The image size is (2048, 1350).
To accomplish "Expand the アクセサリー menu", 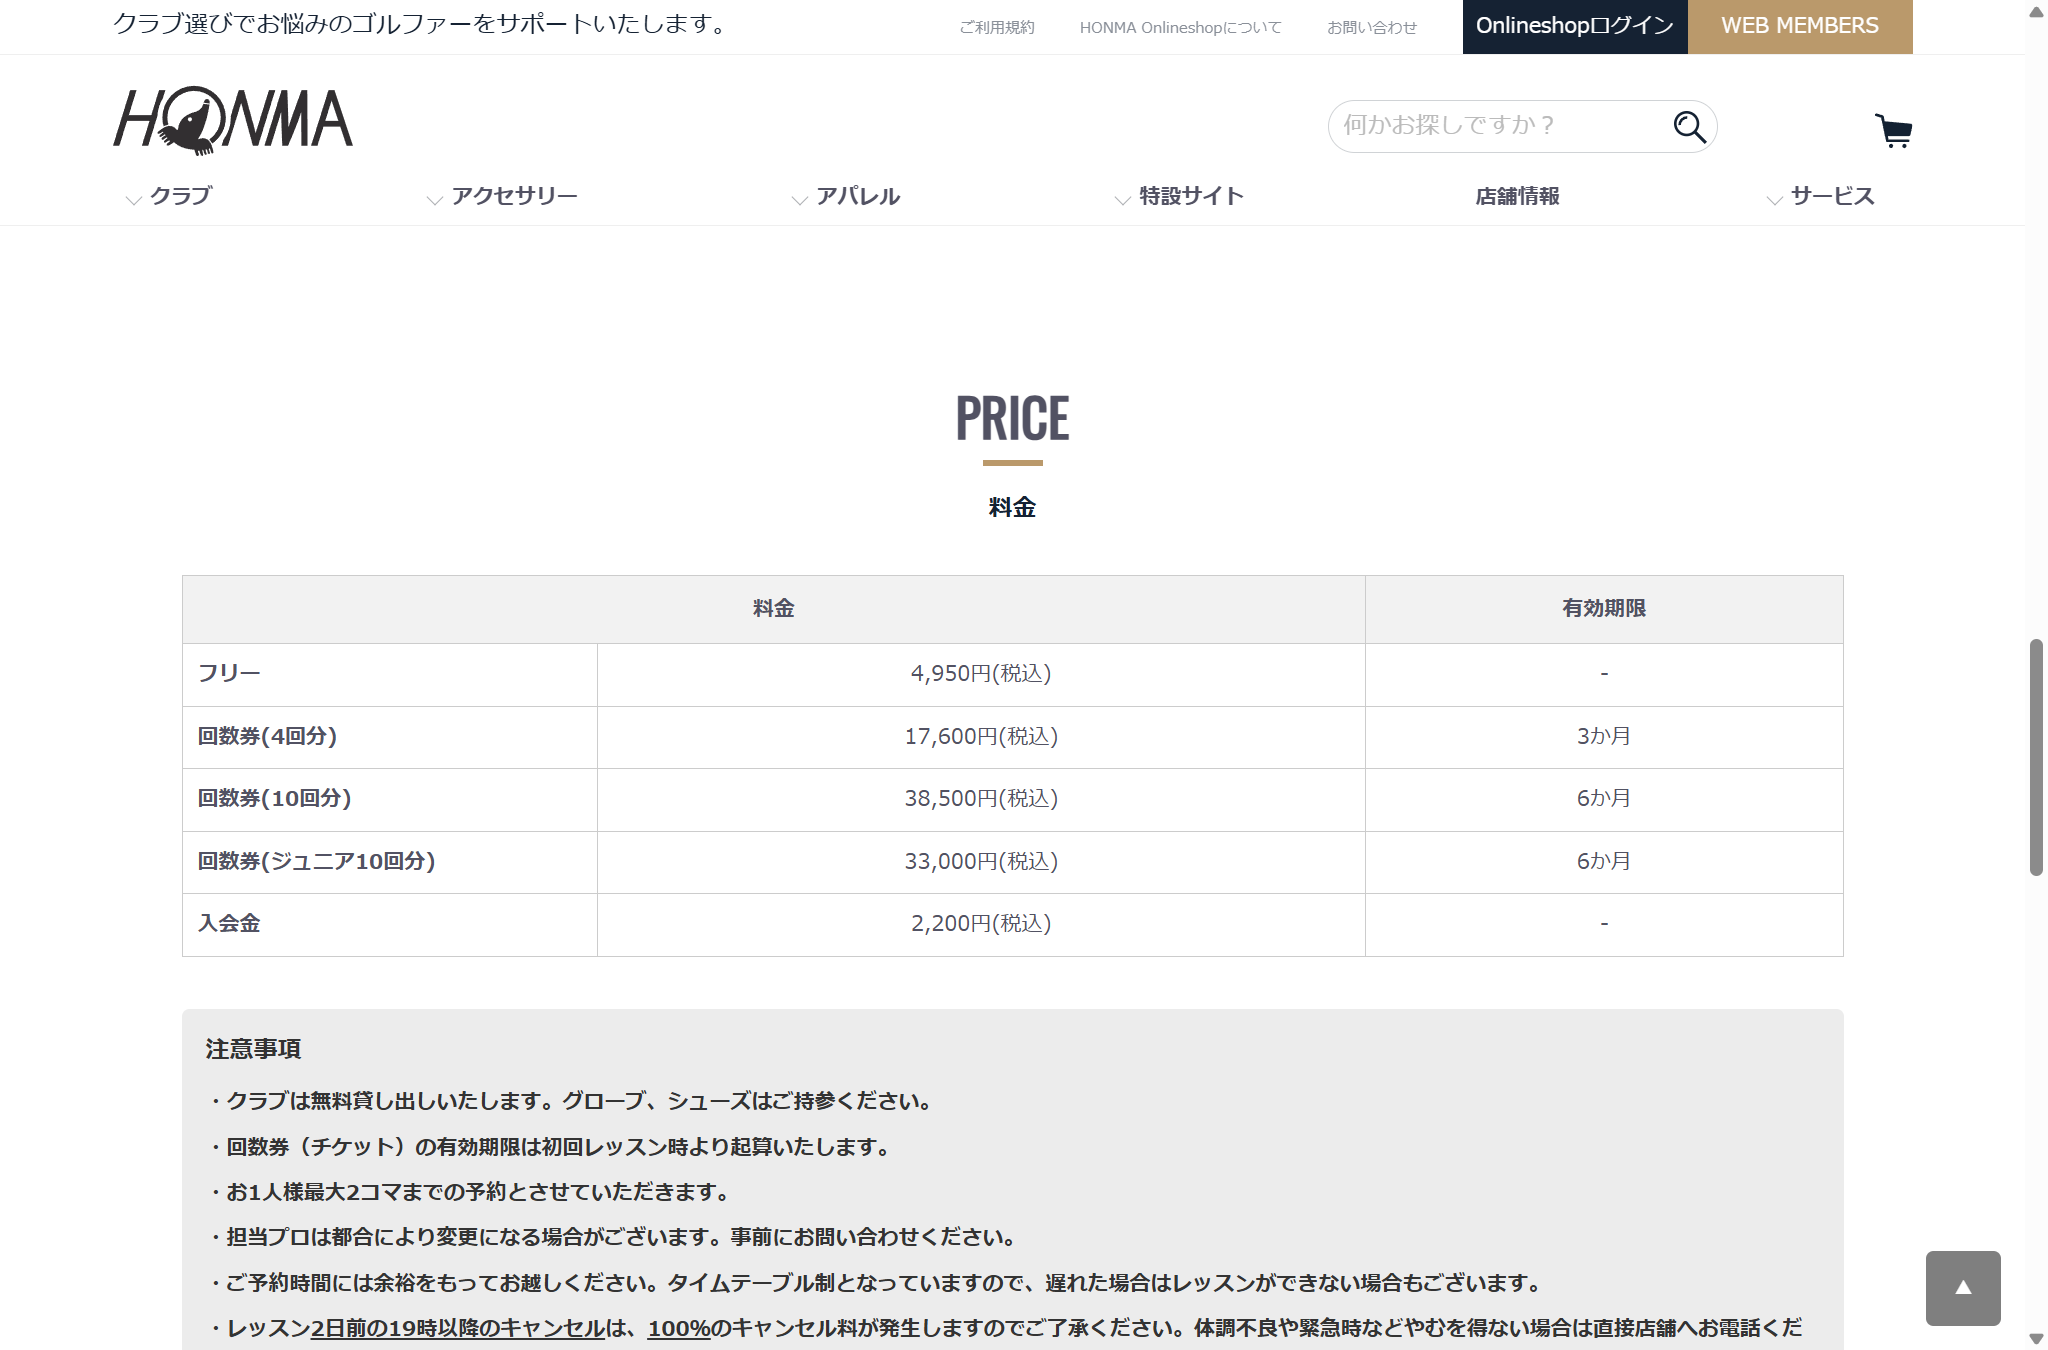I will click(x=503, y=196).
